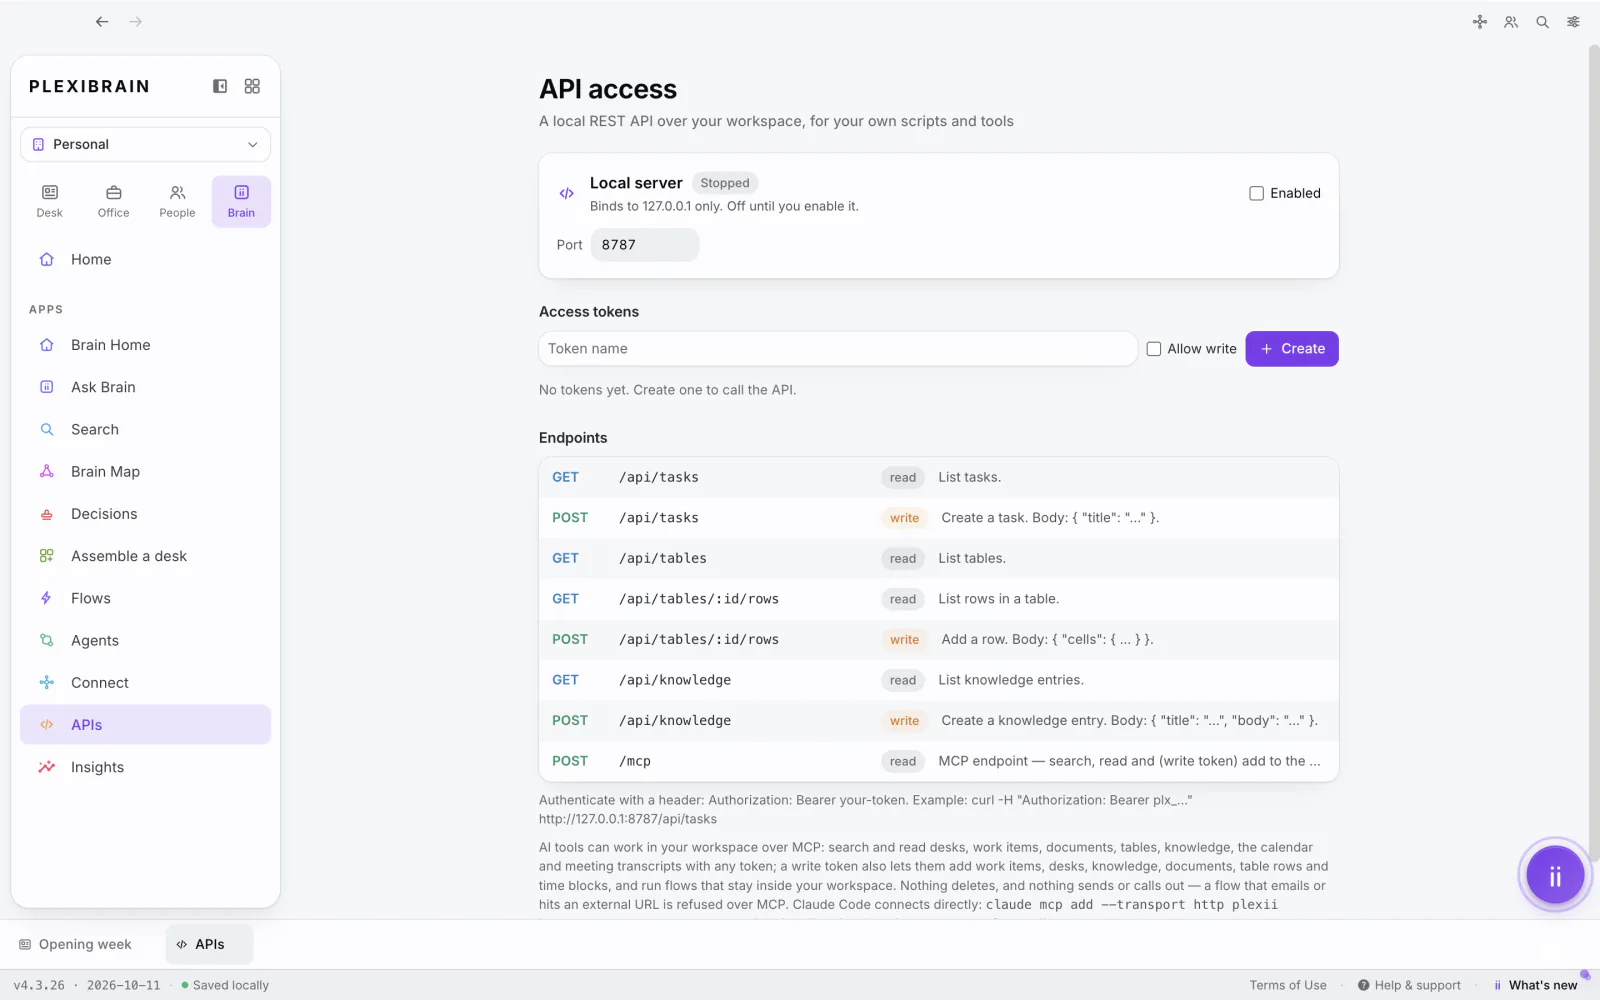Create a new access token

click(x=1292, y=349)
